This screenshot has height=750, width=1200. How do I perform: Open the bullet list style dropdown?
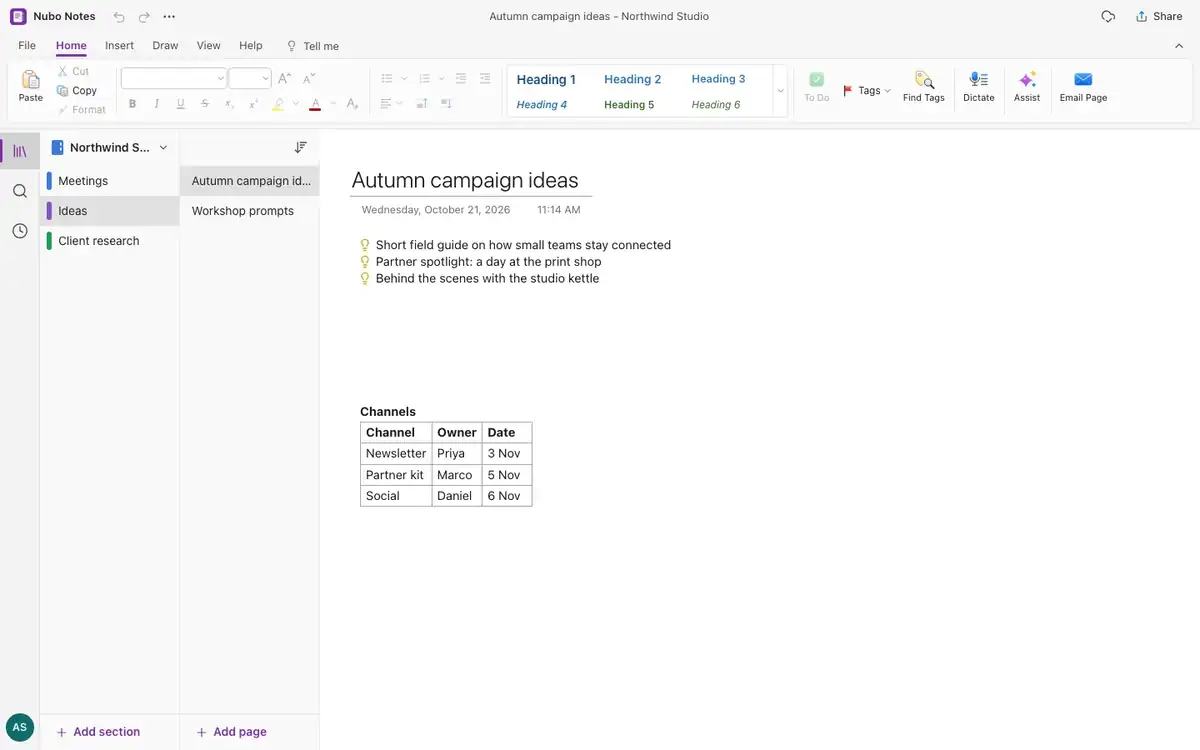pyautogui.click(x=404, y=78)
